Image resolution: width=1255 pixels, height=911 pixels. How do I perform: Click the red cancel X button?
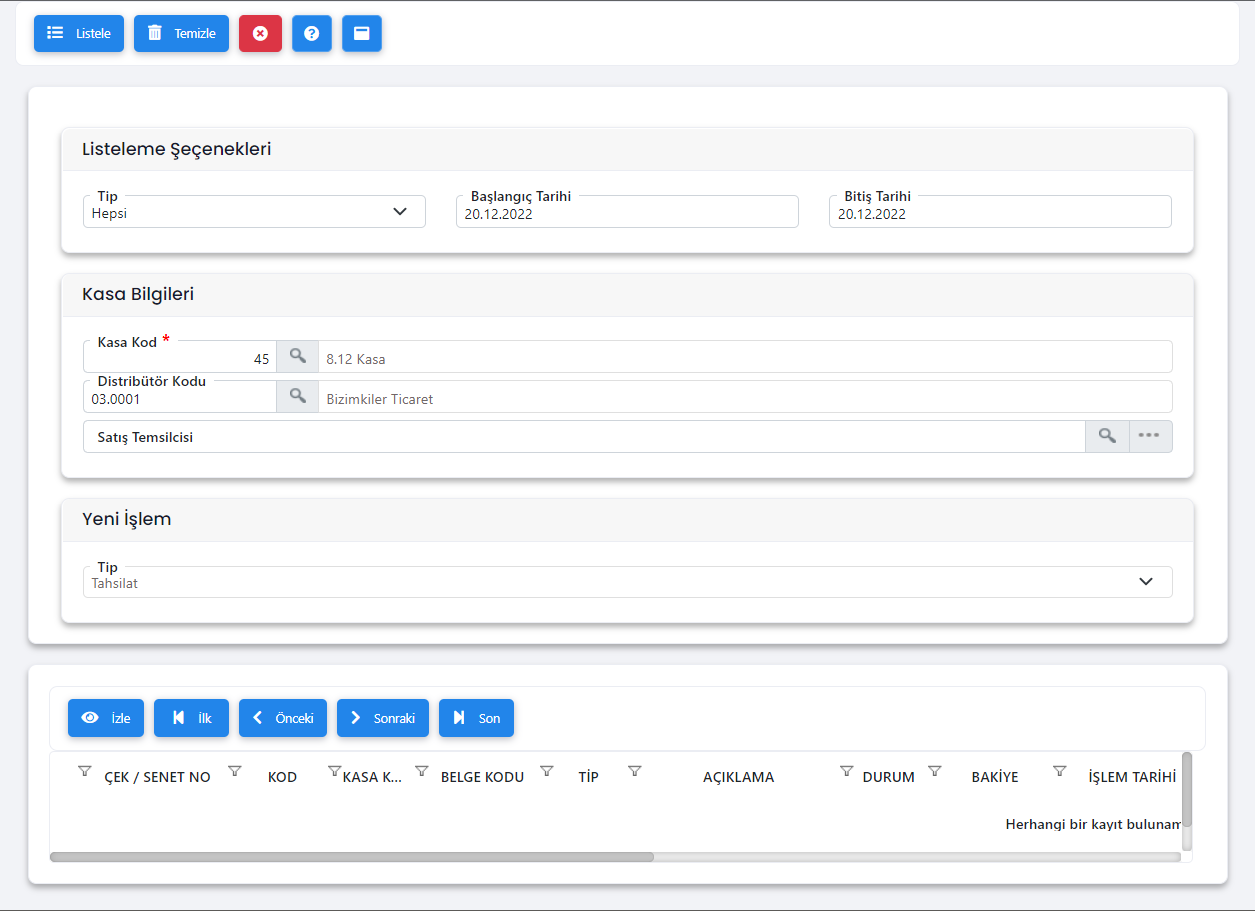[x=260, y=33]
